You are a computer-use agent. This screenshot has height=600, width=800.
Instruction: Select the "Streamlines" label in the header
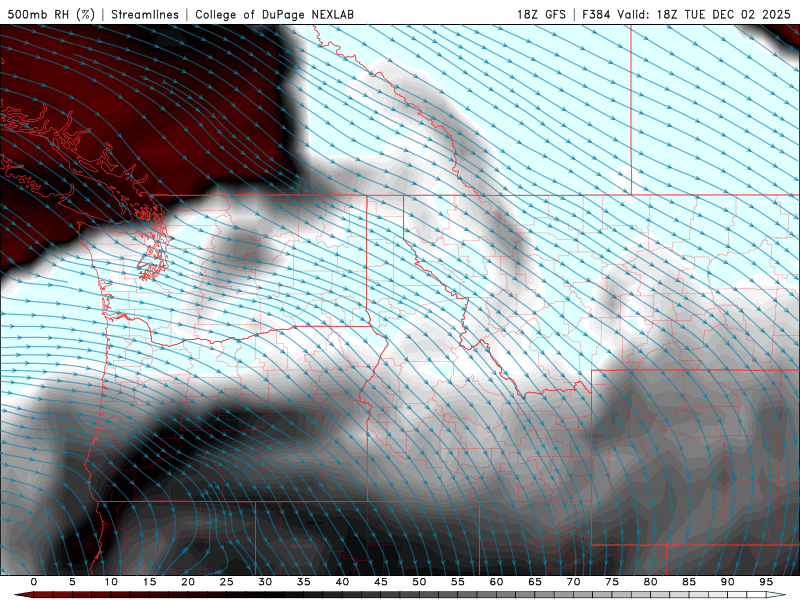pos(145,14)
